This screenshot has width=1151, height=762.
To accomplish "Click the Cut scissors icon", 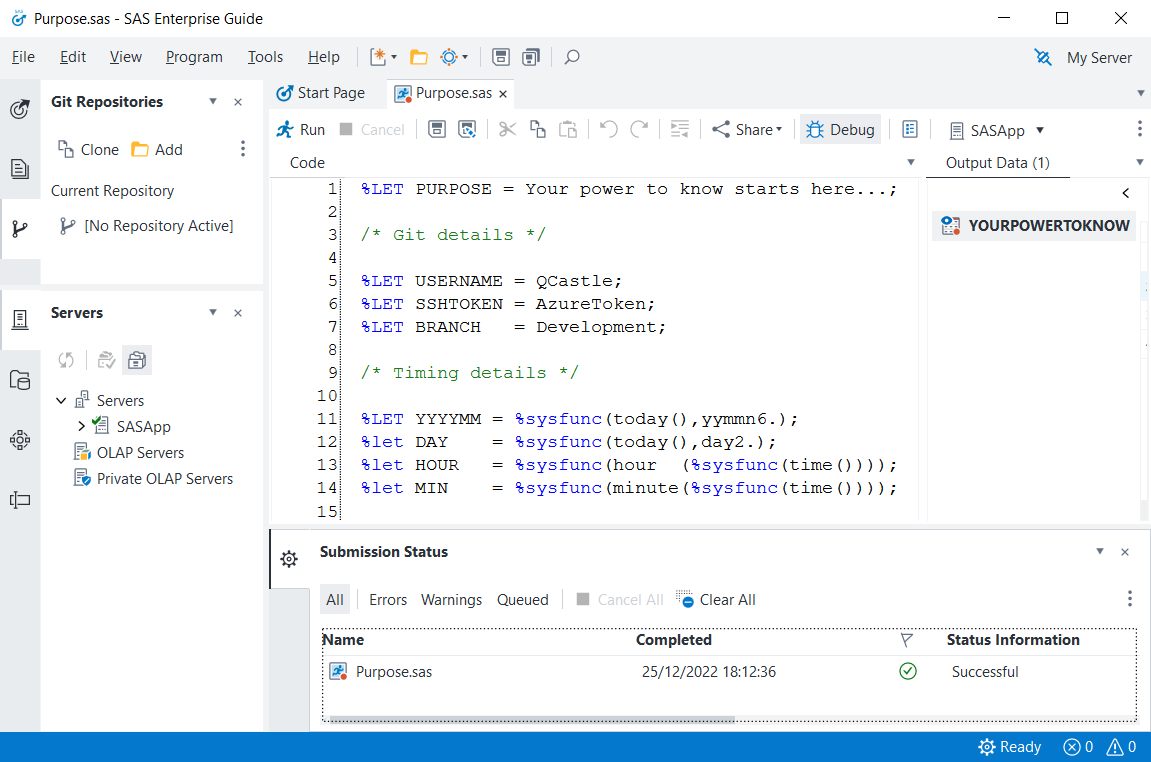I will (508, 130).
